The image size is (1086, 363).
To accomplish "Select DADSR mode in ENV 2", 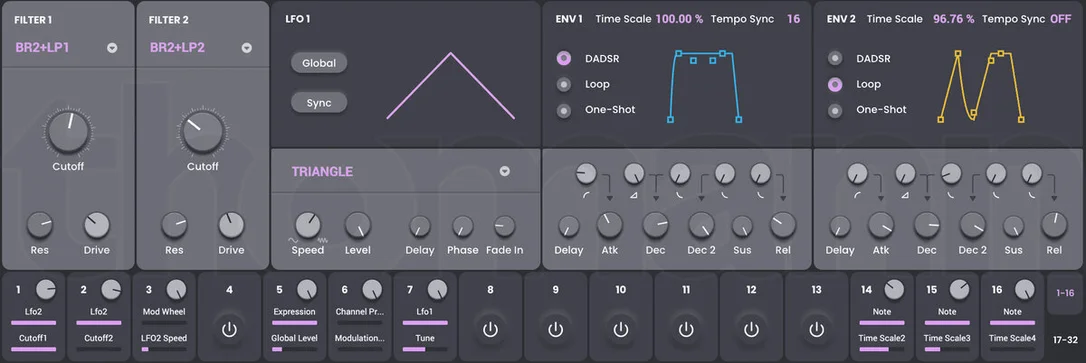I will (836, 59).
